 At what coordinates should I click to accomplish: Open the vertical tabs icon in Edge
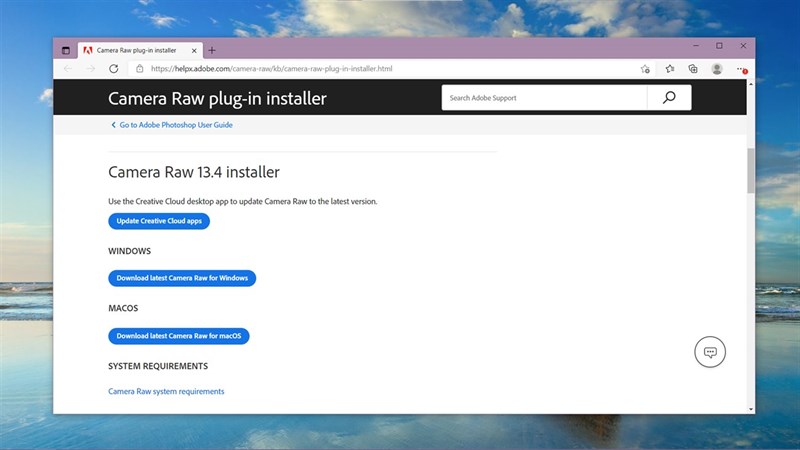pos(66,51)
